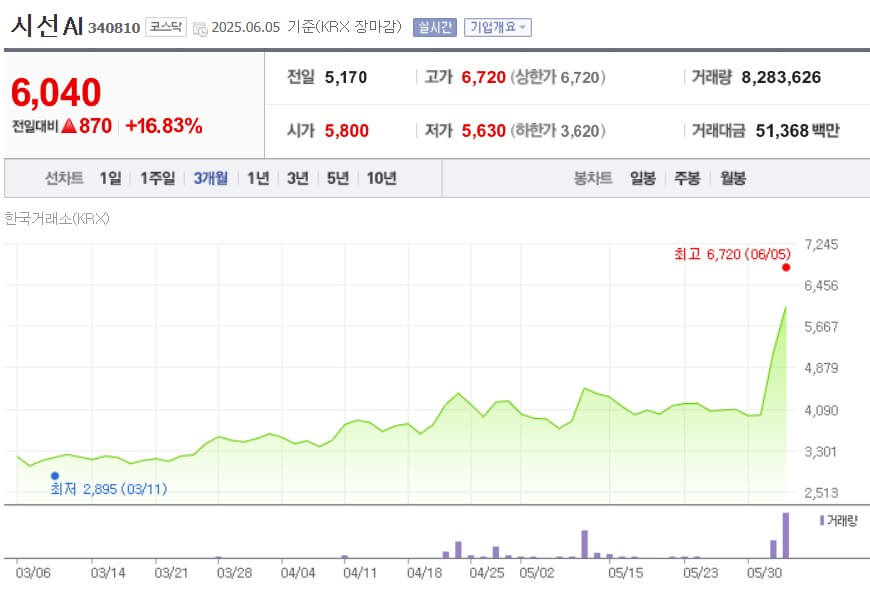Click the 저가 value 5,630
This screenshot has width=870, height=596.
pos(483,131)
